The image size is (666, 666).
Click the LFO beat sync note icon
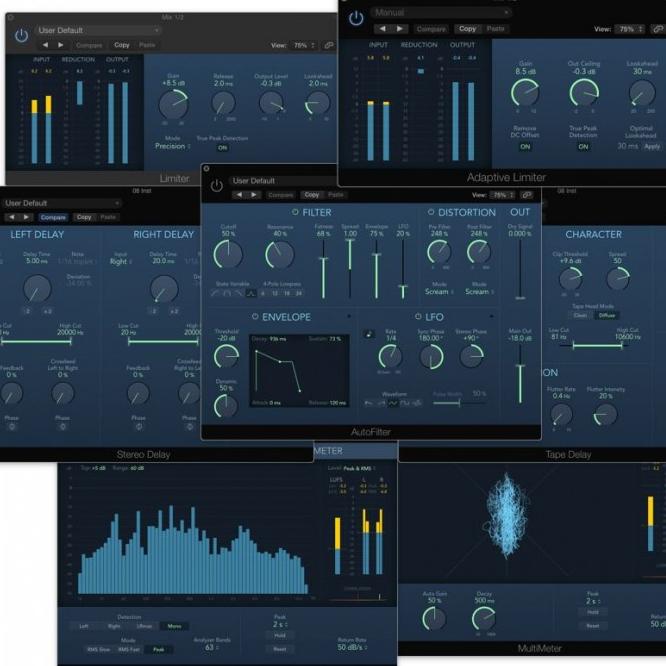click(369, 334)
